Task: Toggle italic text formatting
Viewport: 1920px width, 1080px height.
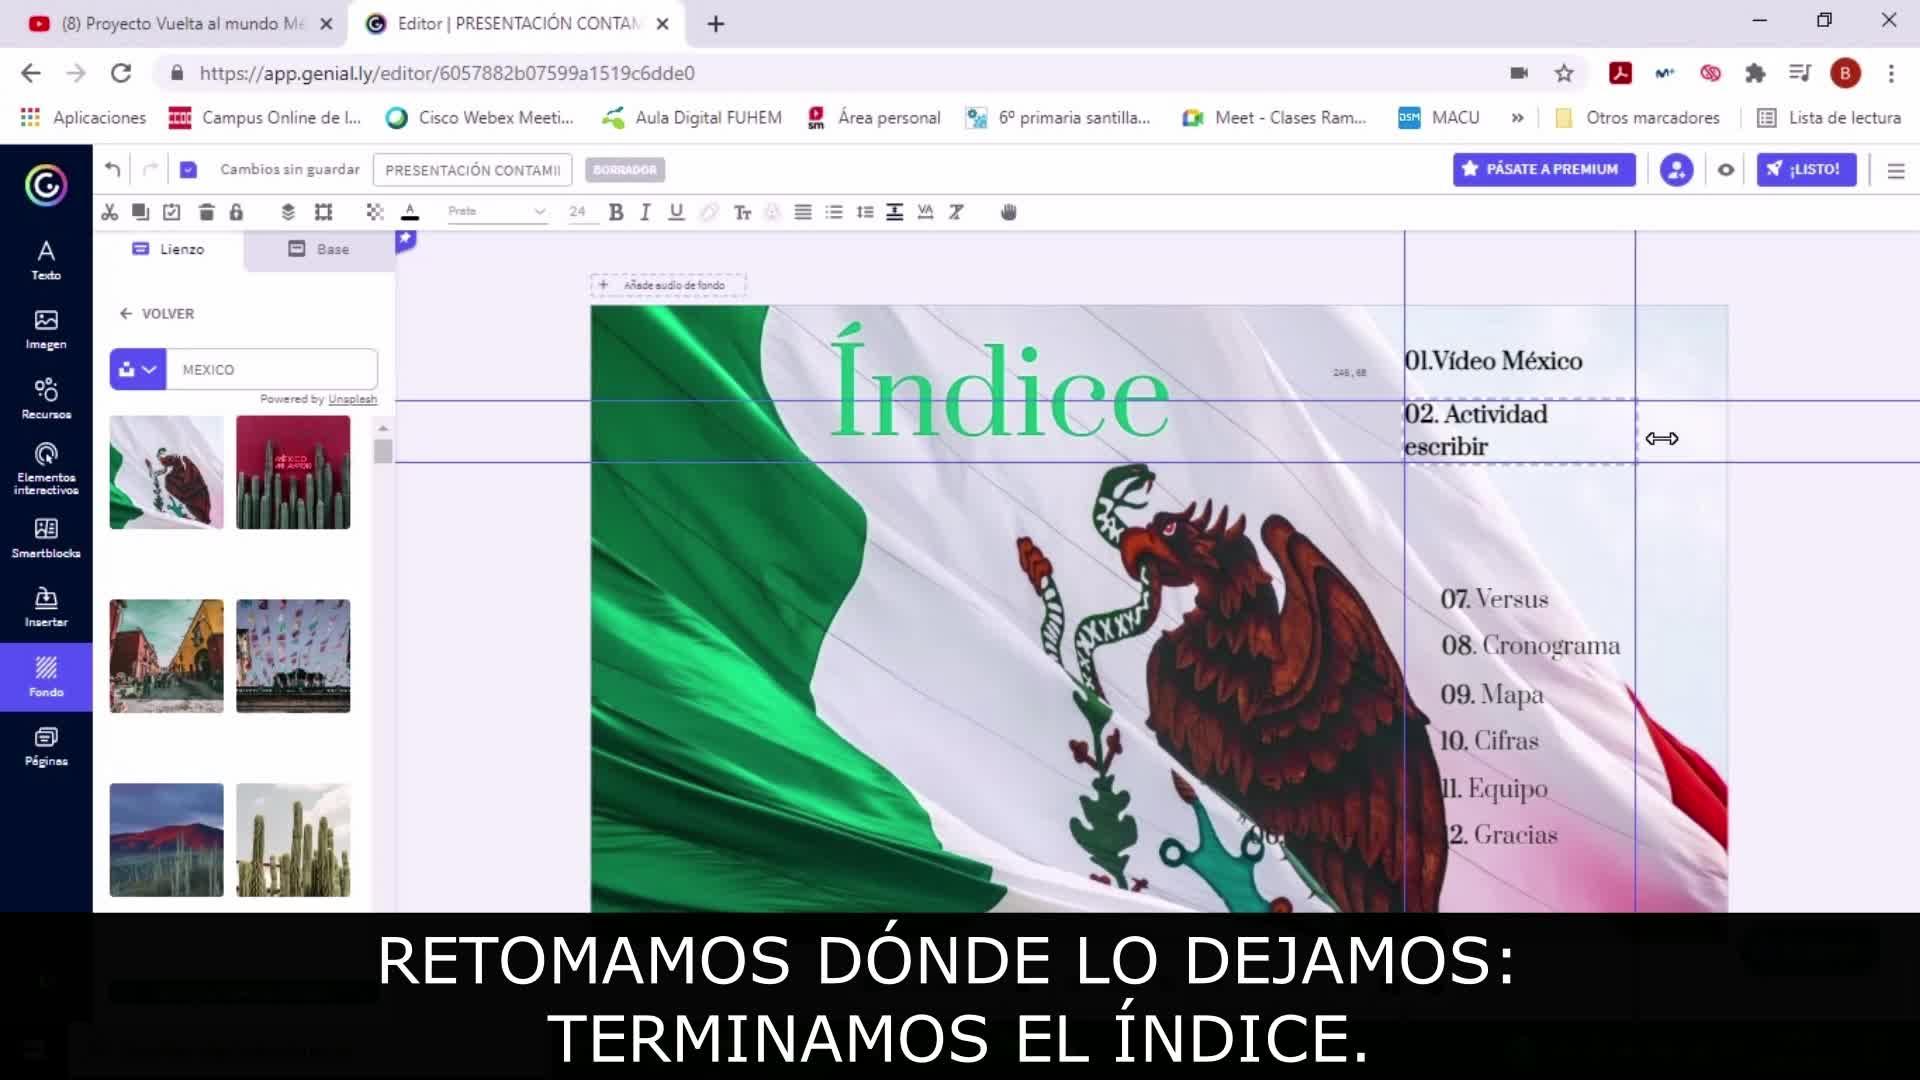Action: click(x=645, y=212)
